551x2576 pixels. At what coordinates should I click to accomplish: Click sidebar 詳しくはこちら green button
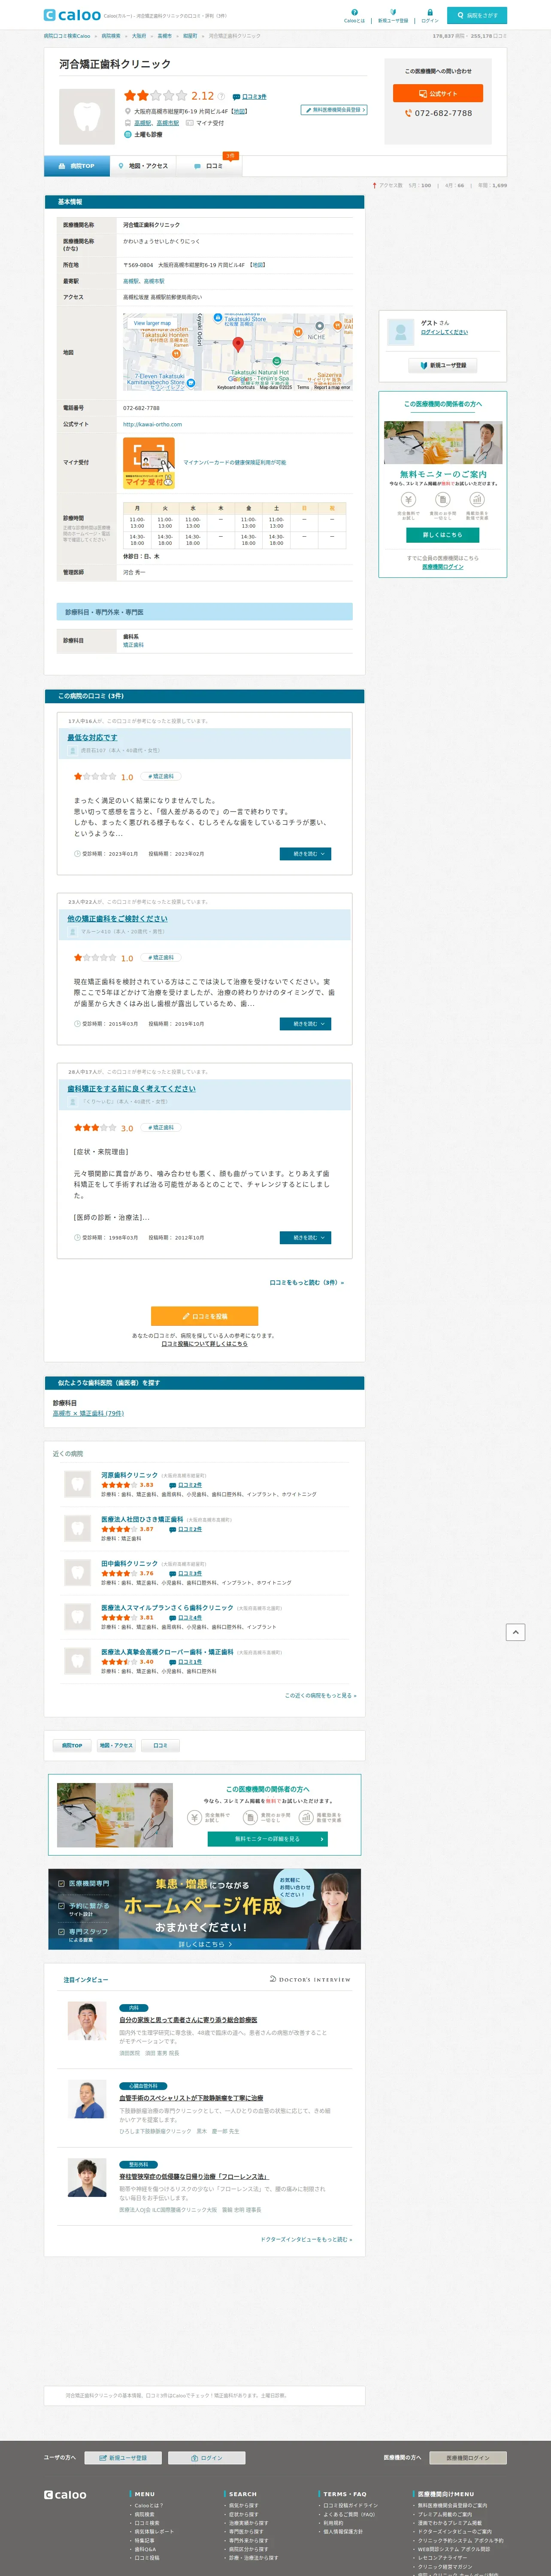(442, 535)
